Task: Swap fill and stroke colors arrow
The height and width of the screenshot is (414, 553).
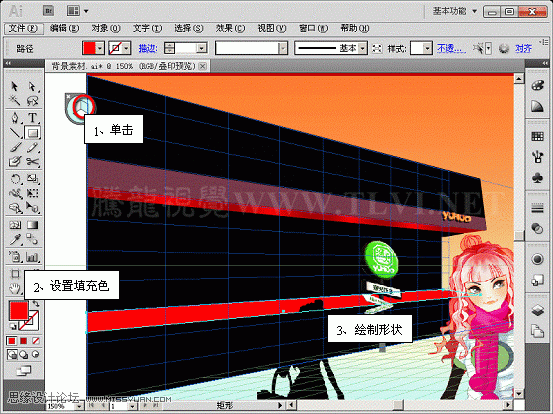Action: click(x=36, y=304)
